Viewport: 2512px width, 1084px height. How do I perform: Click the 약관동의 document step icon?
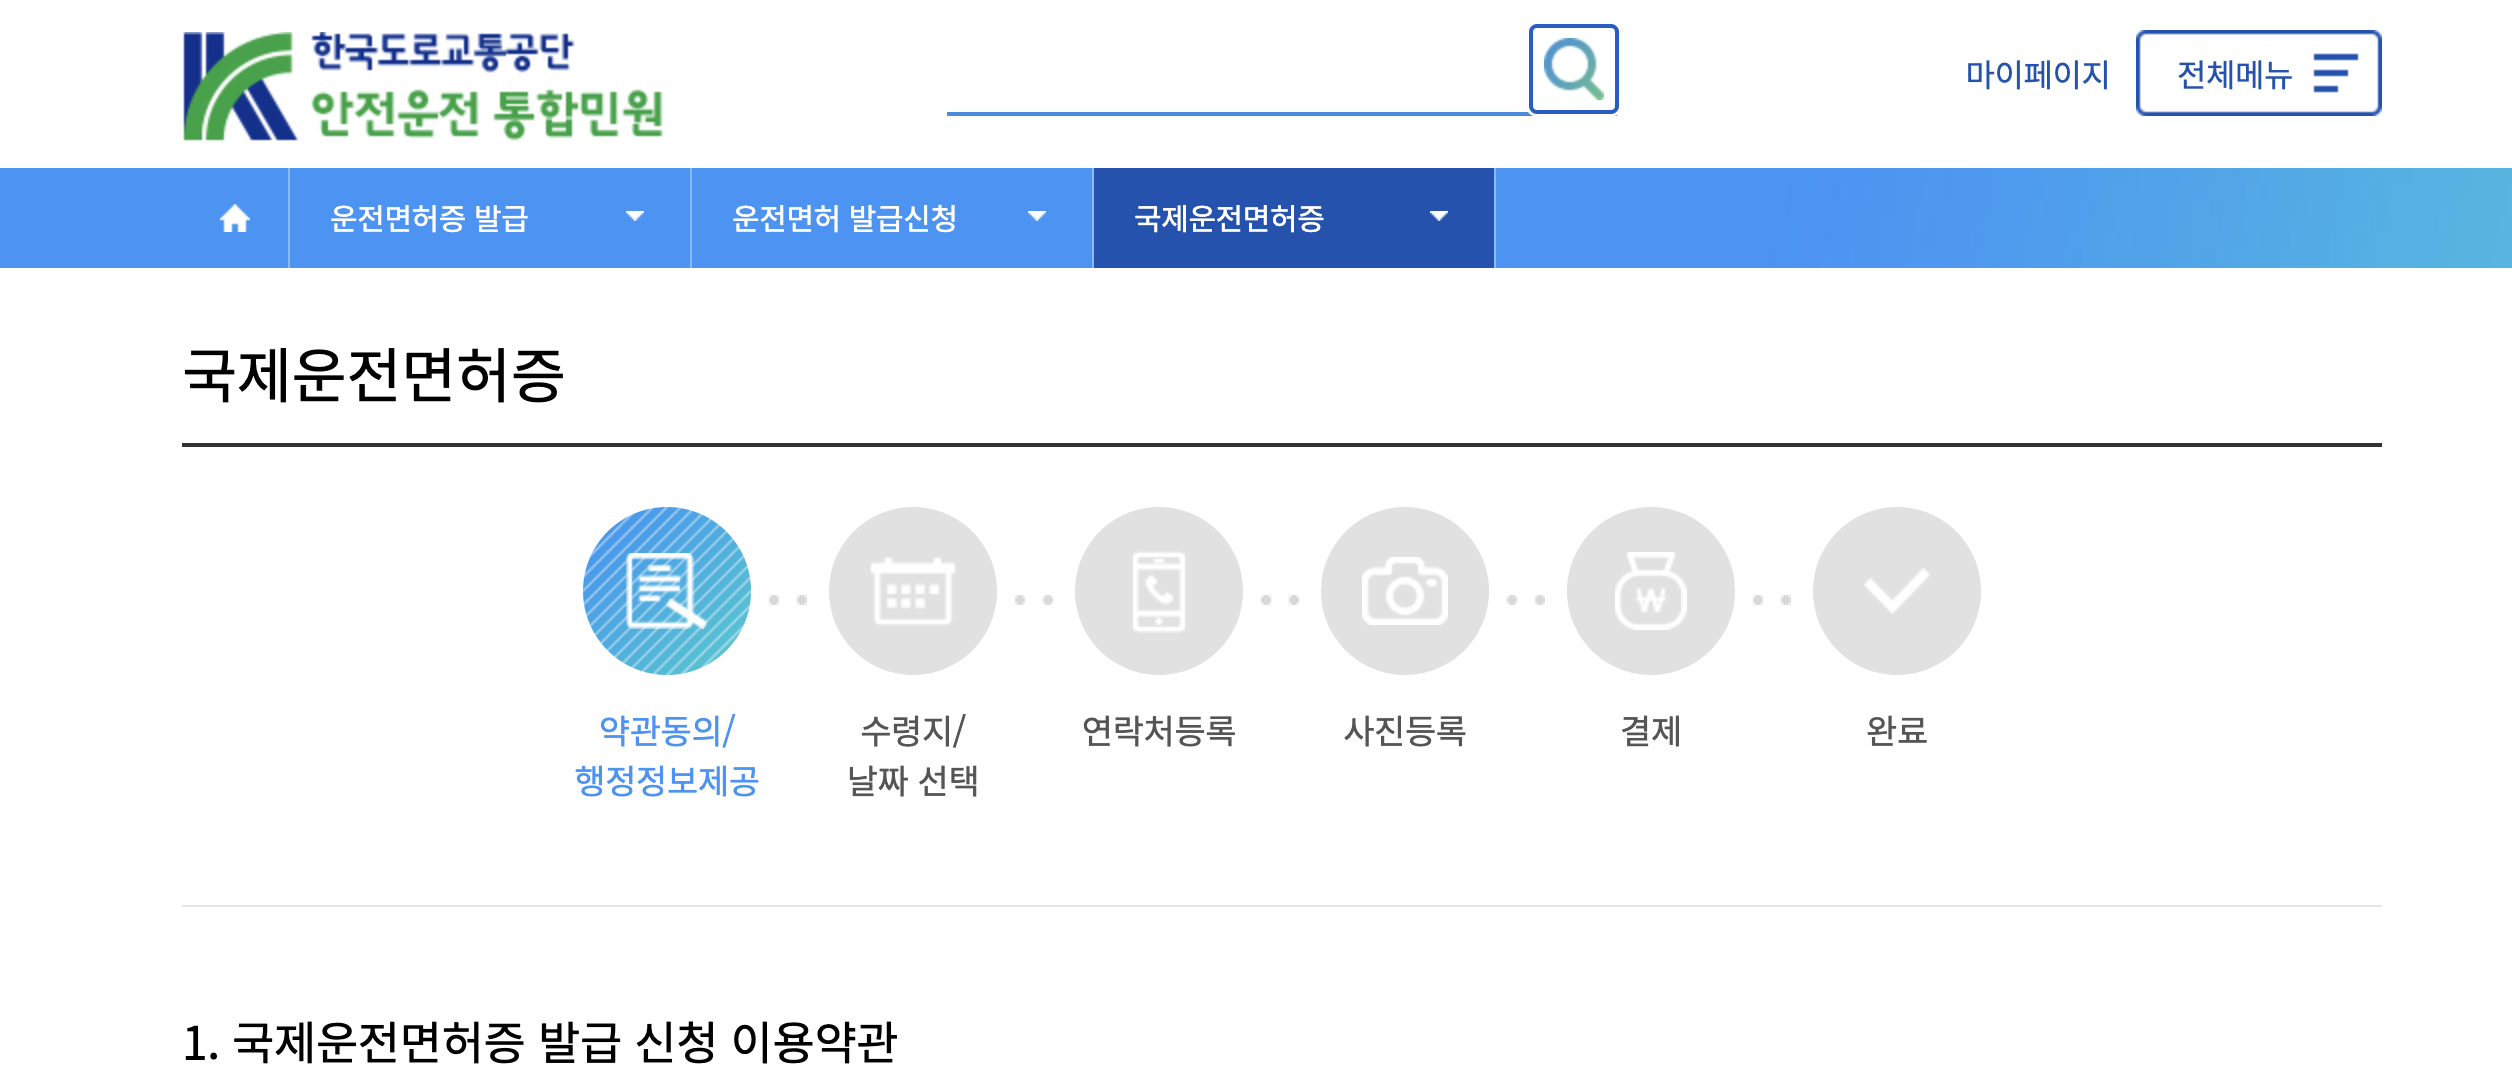666,591
